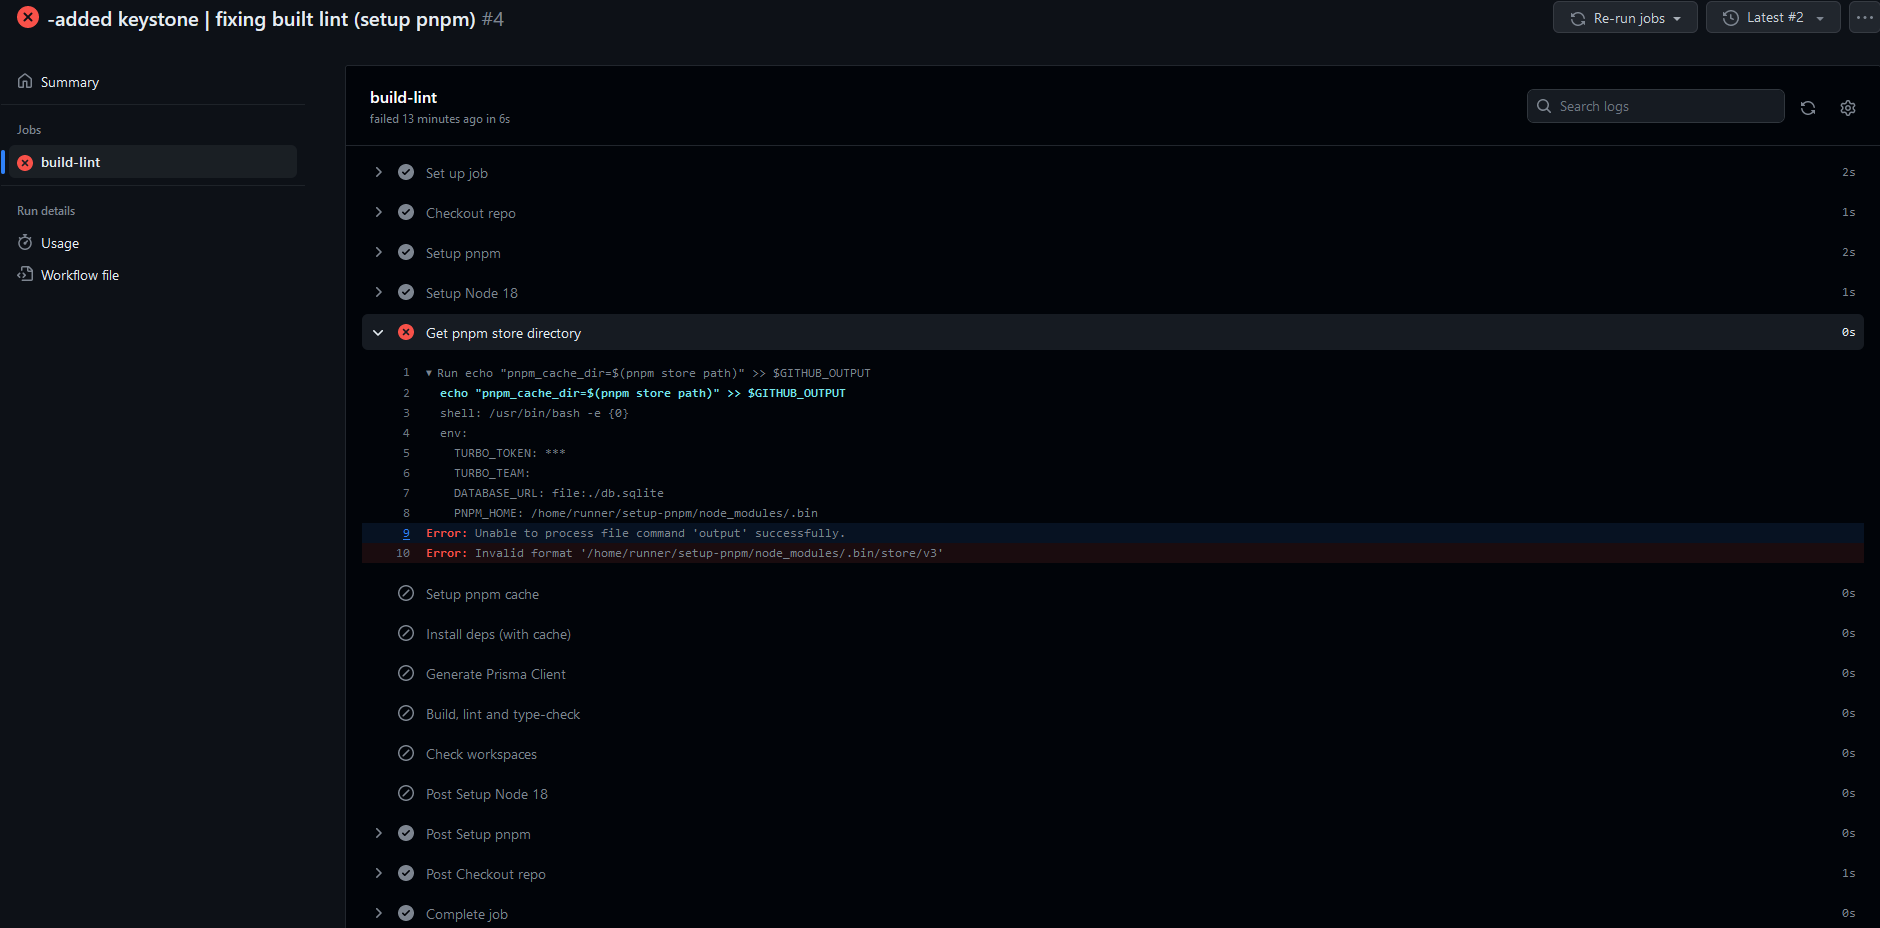Expand the Checkout repo step
This screenshot has width=1880, height=928.
click(378, 212)
